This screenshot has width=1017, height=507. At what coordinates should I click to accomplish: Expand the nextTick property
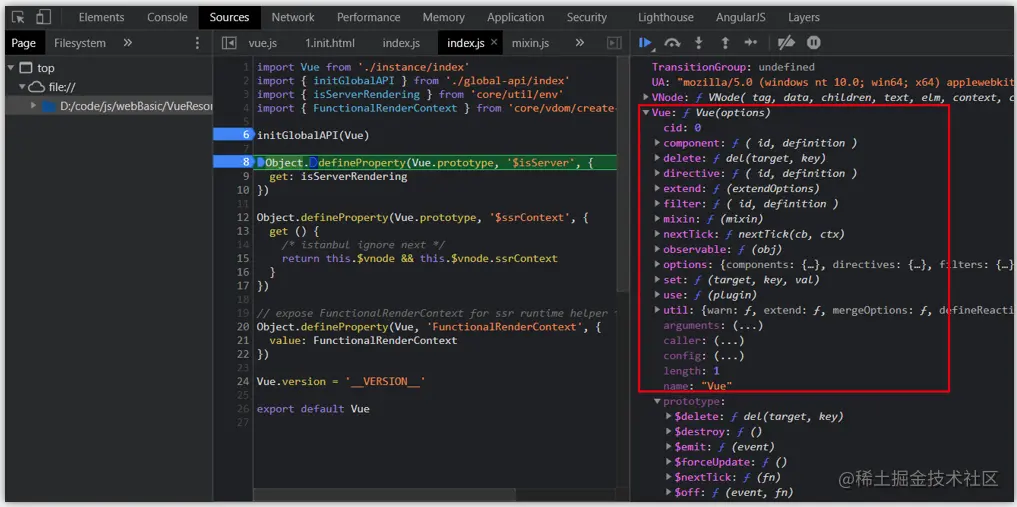pyautogui.click(x=658, y=234)
